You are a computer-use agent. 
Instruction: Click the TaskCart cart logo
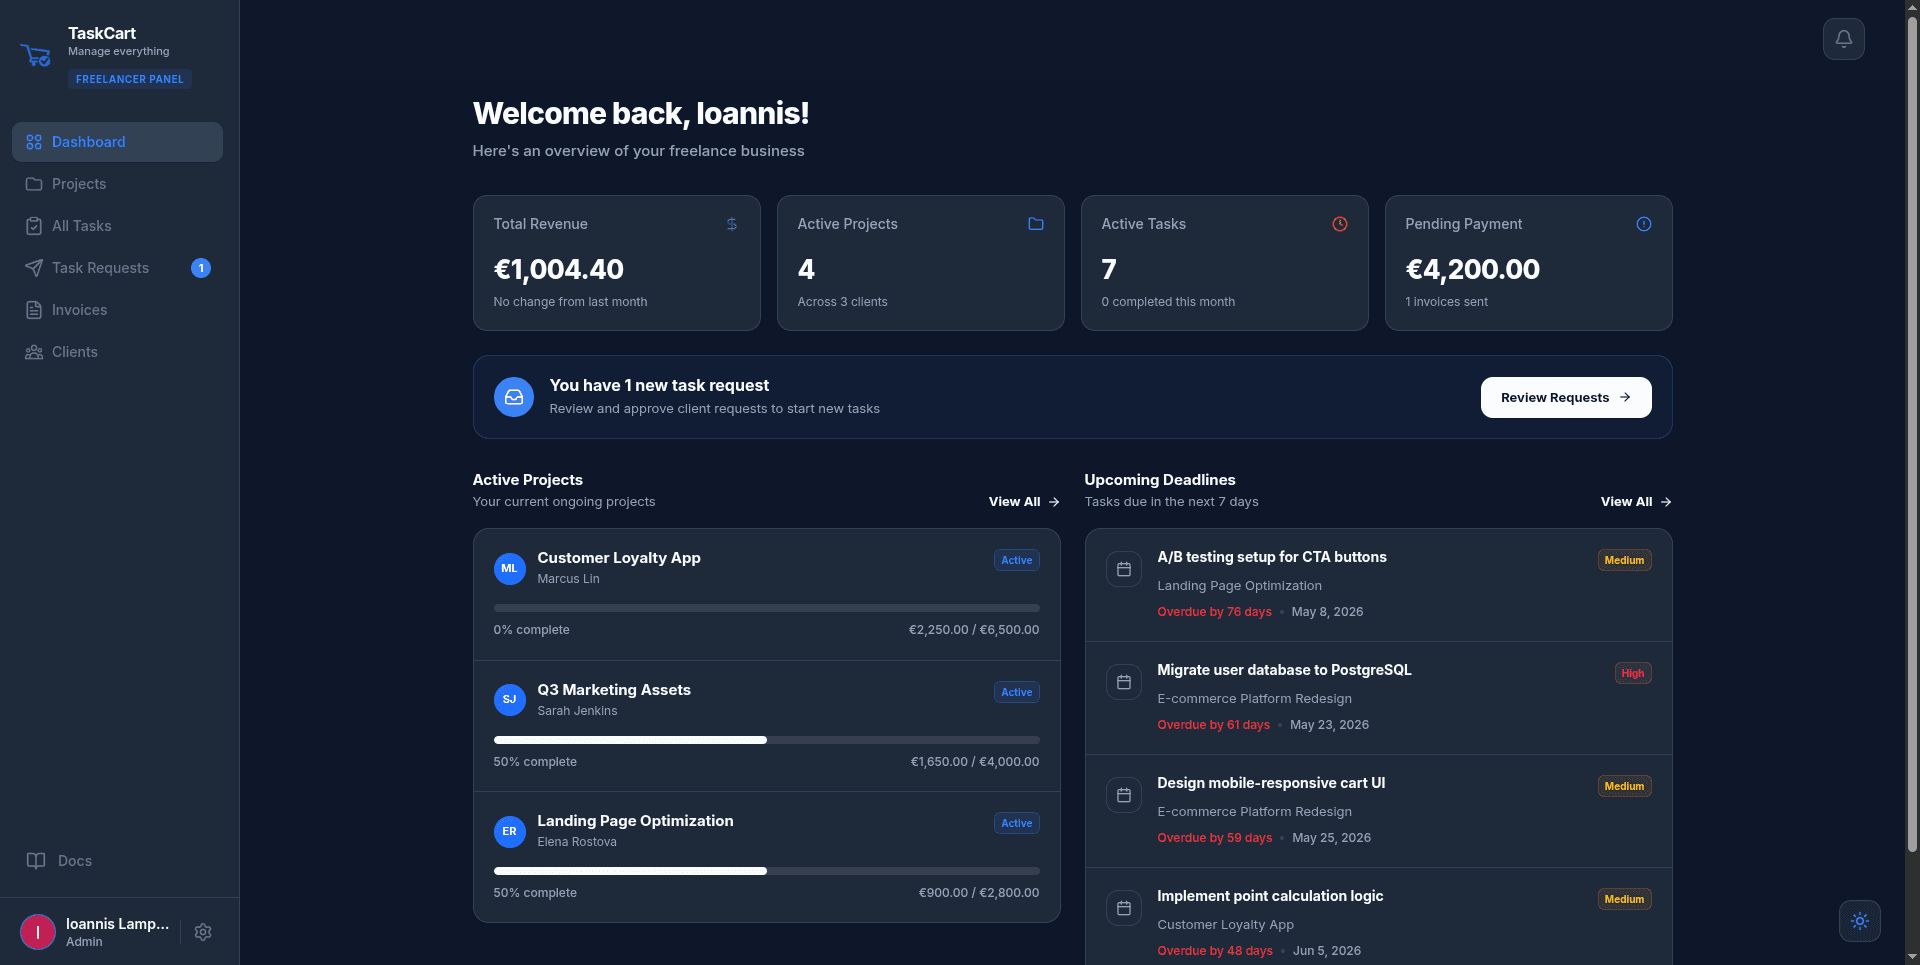(36, 55)
